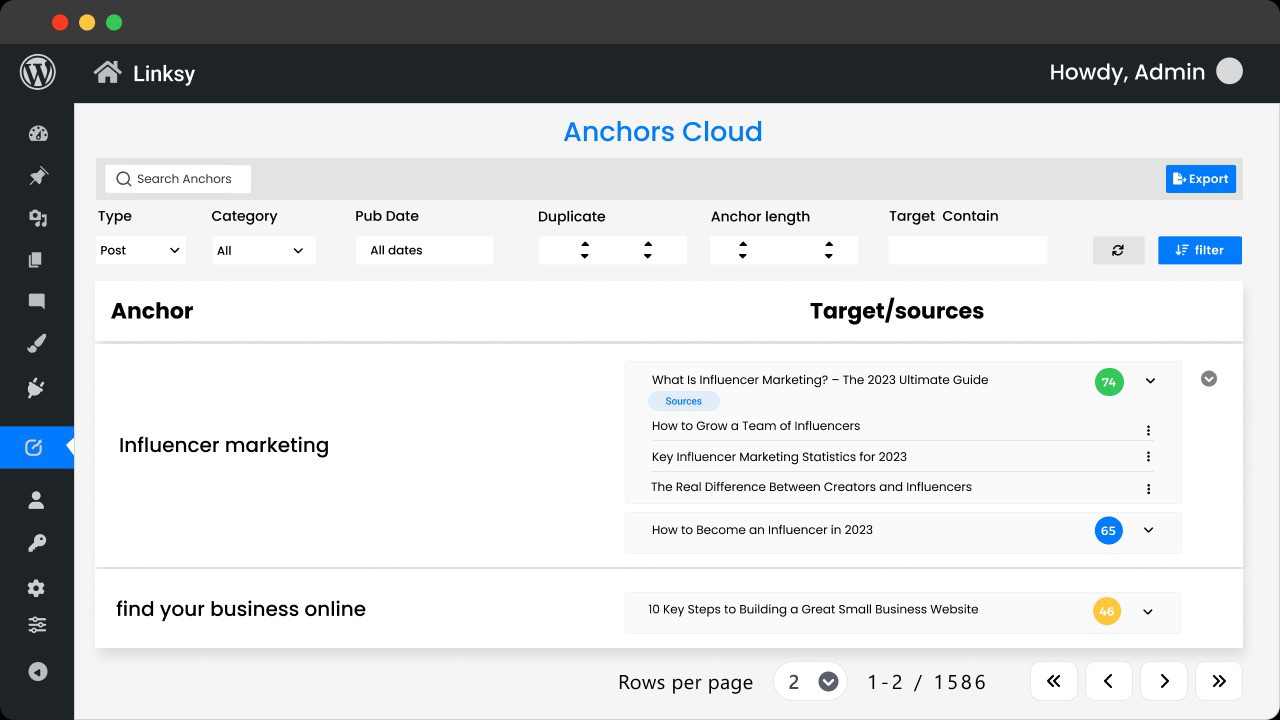Viewport: 1280px width, 720px height.
Task: Click the Linksy home icon
Action: (x=107, y=73)
